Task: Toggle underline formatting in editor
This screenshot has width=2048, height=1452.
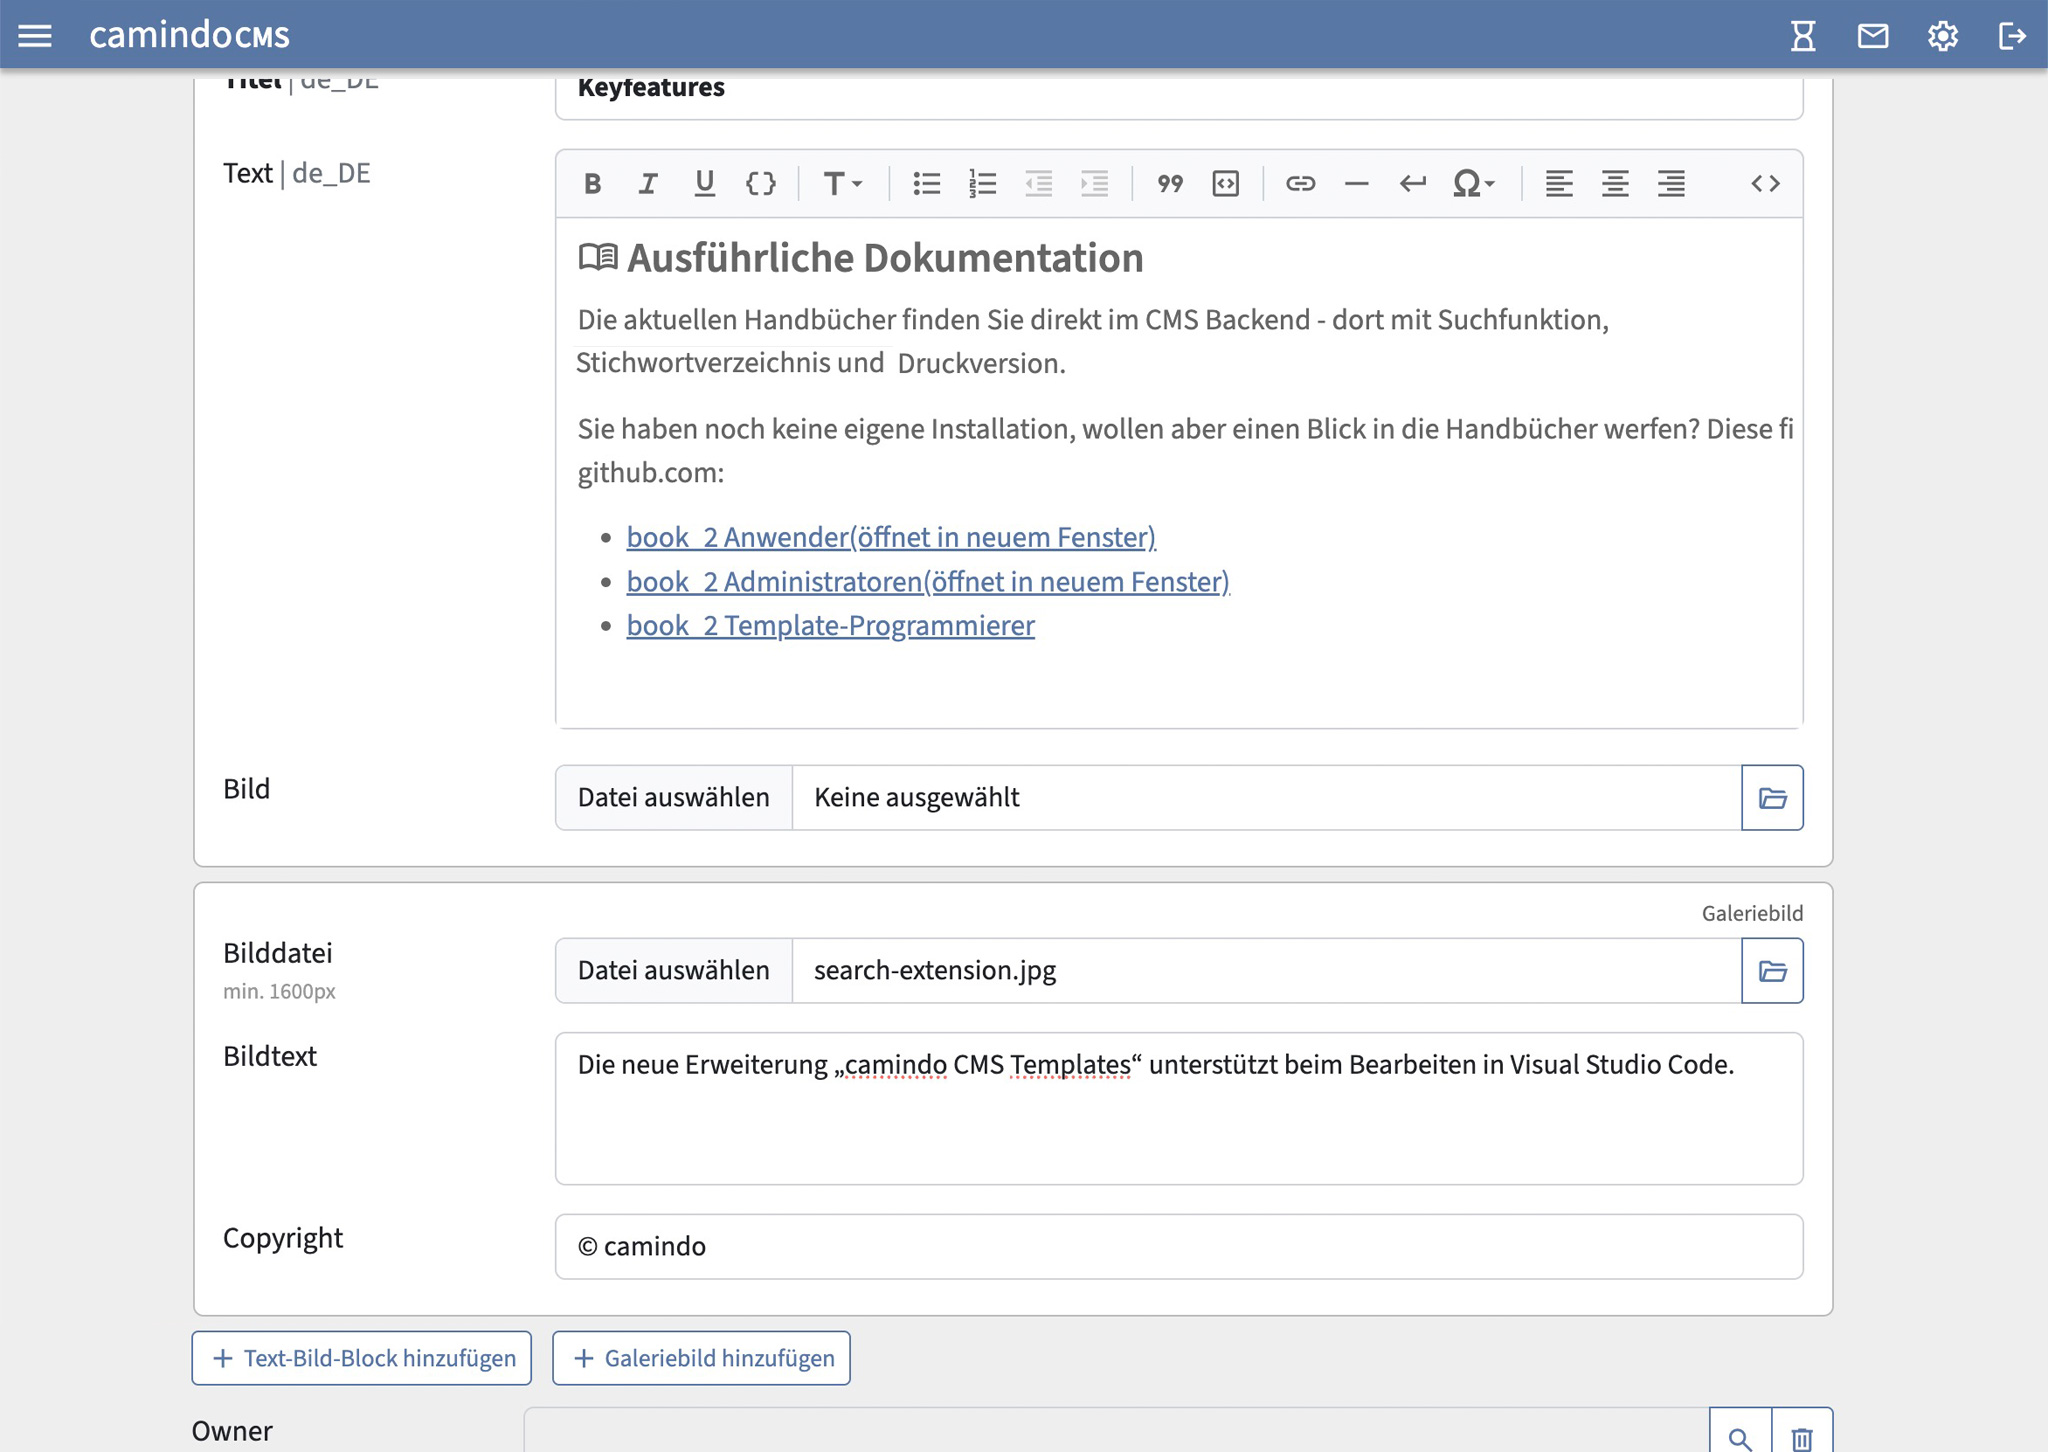Action: coord(704,183)
